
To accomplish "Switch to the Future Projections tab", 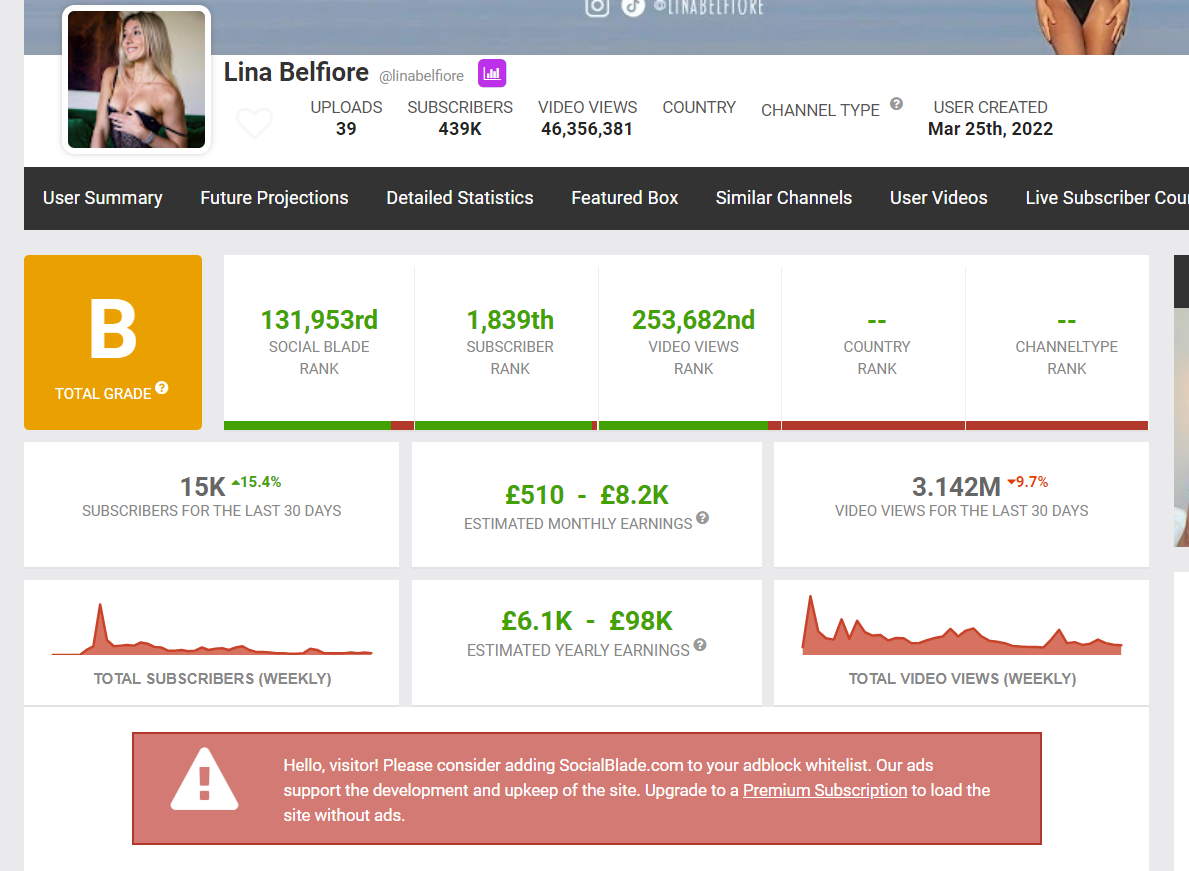I will pos(275,198).
